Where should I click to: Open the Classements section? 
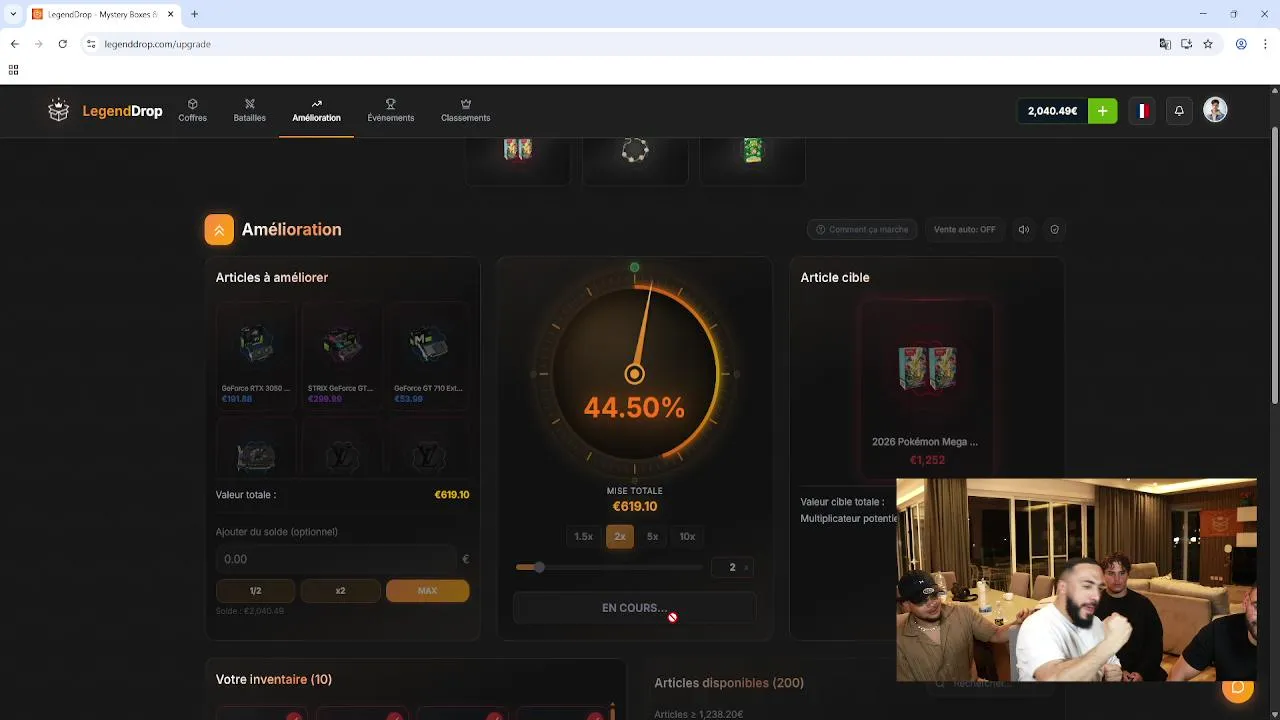[465, 110]
